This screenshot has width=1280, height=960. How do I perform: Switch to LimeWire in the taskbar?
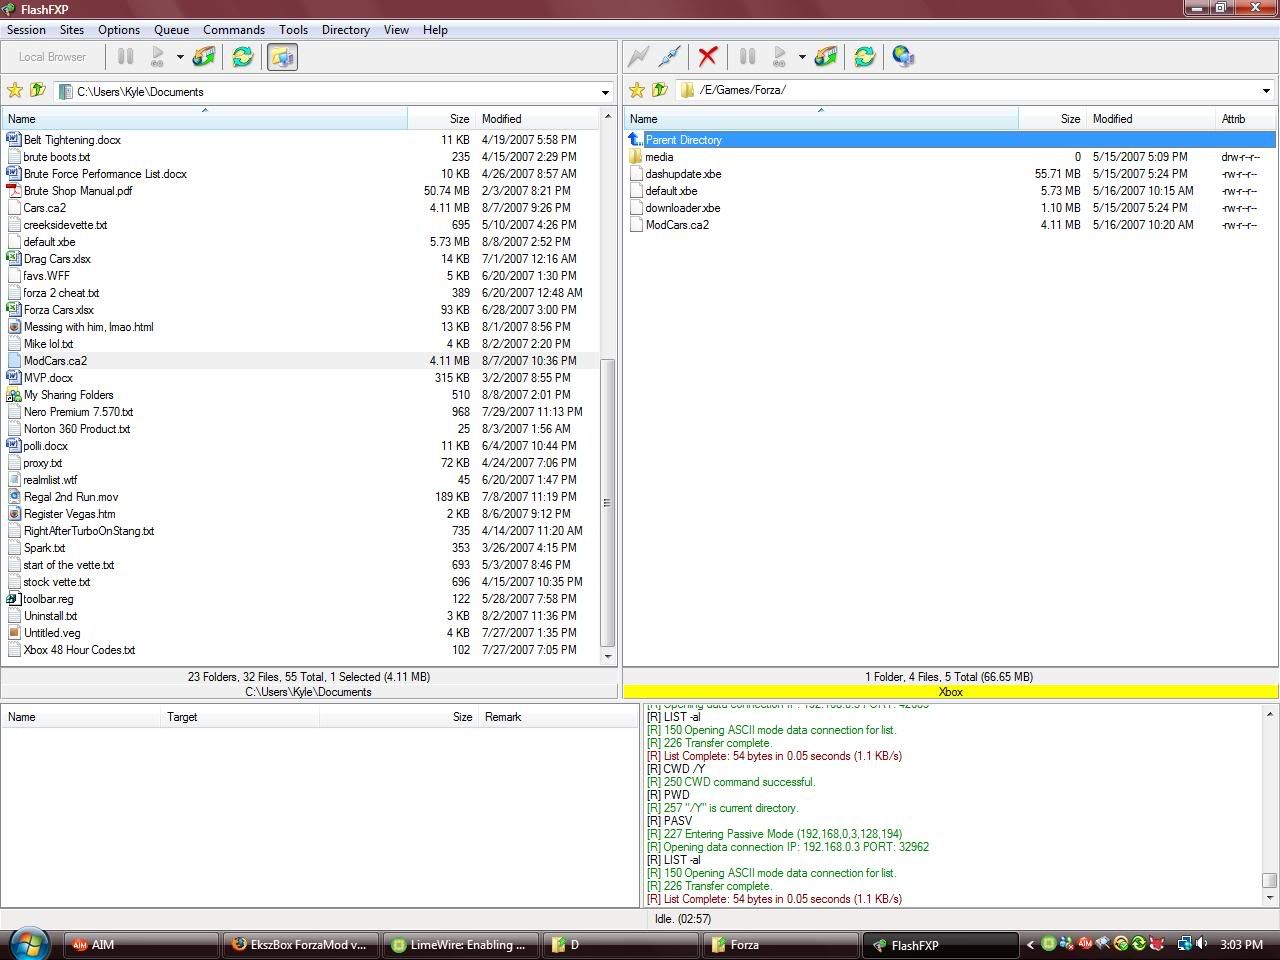(460, 944)
